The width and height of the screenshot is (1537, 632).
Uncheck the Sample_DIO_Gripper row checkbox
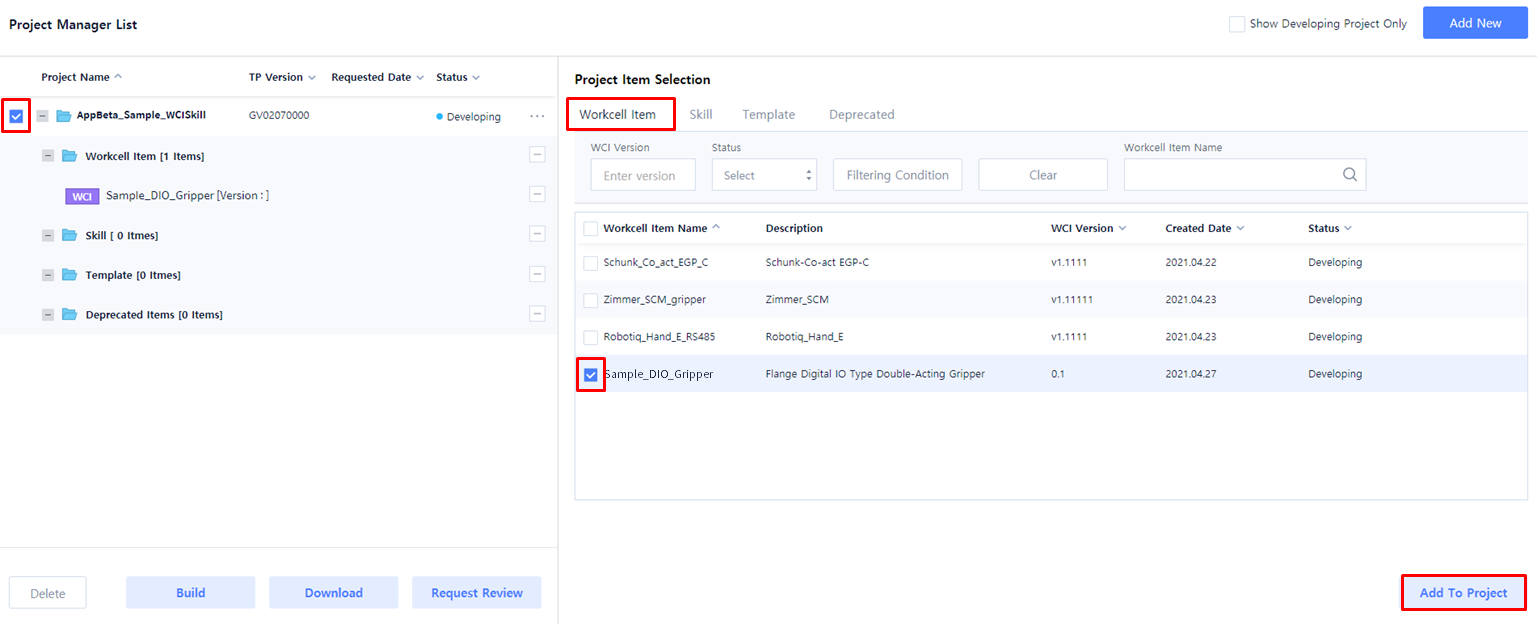point(591,375)
